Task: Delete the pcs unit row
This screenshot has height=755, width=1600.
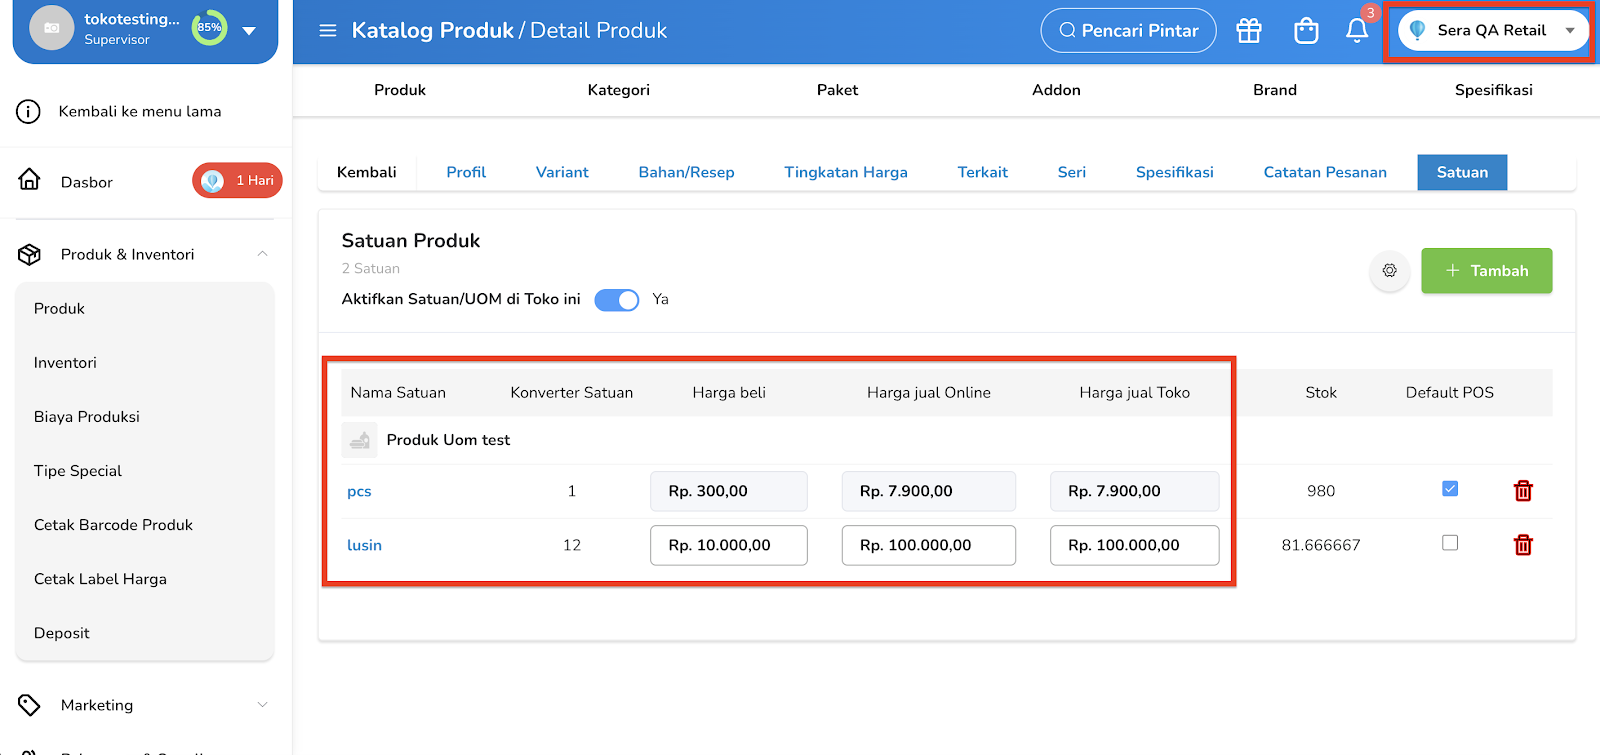Action: click(x=1523, y=491)
